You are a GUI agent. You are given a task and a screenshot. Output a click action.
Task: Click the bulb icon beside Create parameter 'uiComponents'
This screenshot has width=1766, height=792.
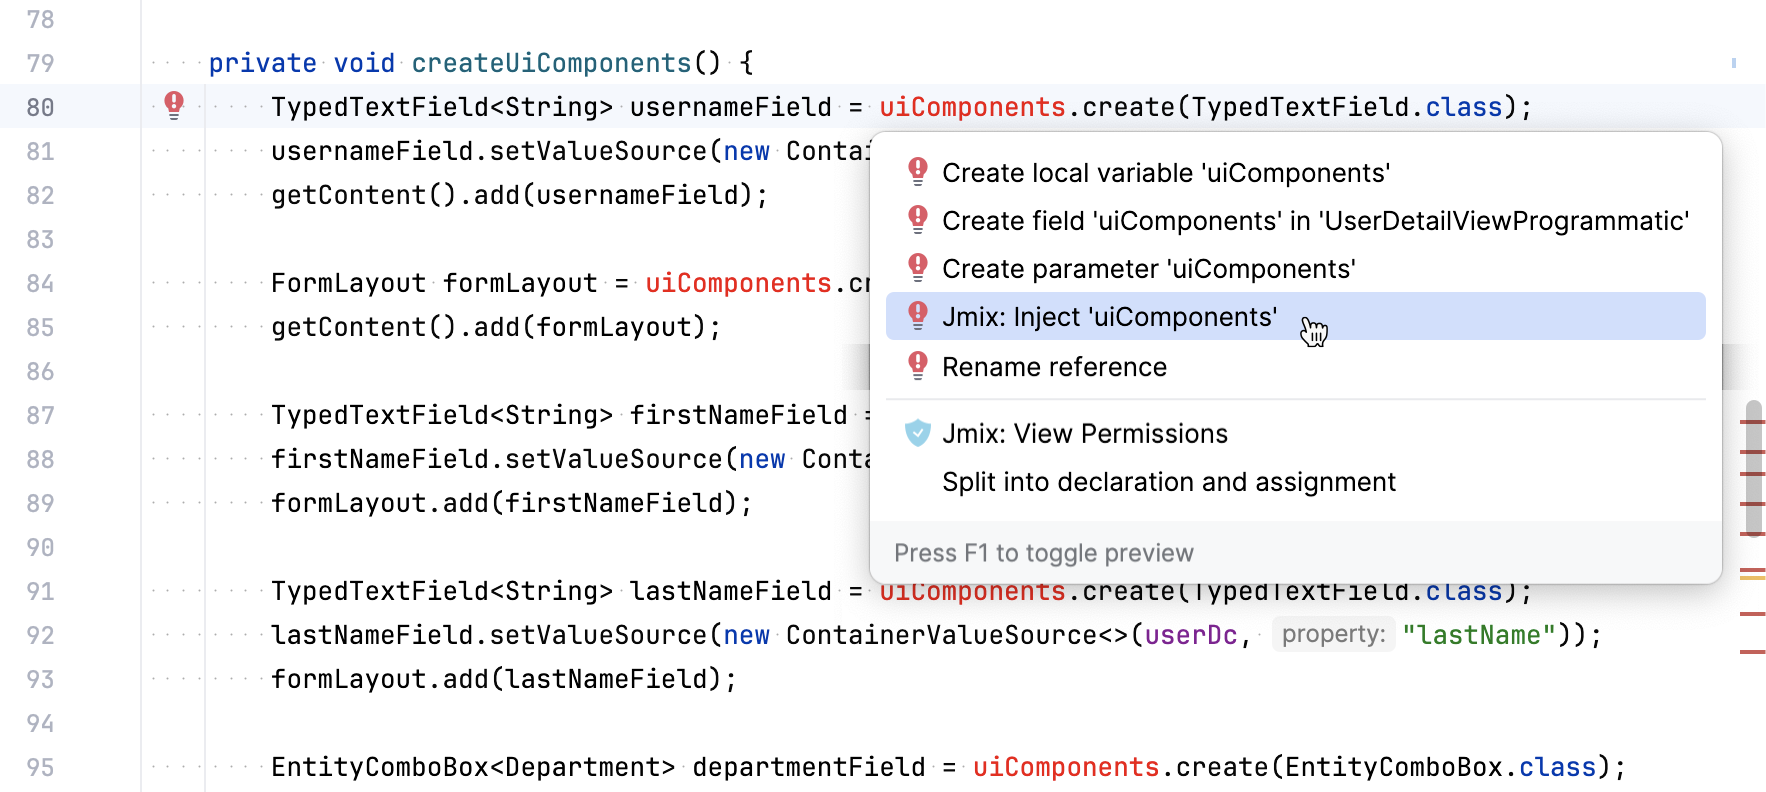(917, 268)
